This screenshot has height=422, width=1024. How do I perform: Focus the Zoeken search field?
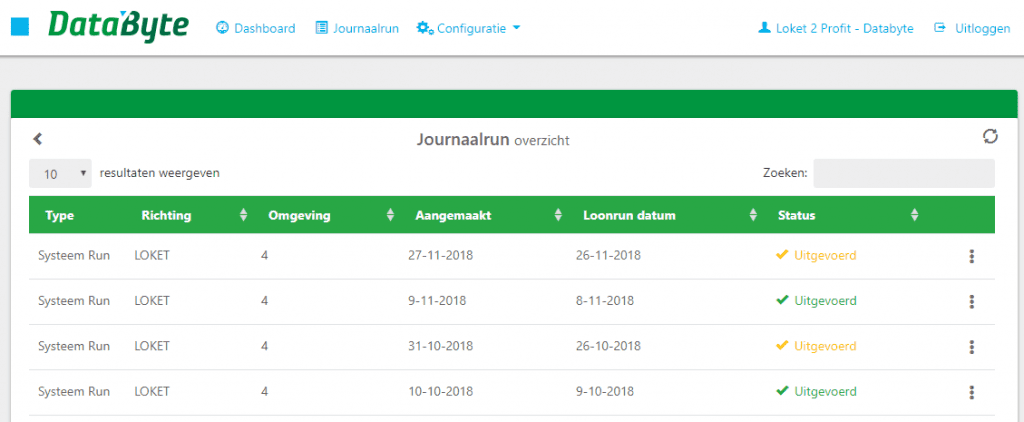tap(904, 173)
